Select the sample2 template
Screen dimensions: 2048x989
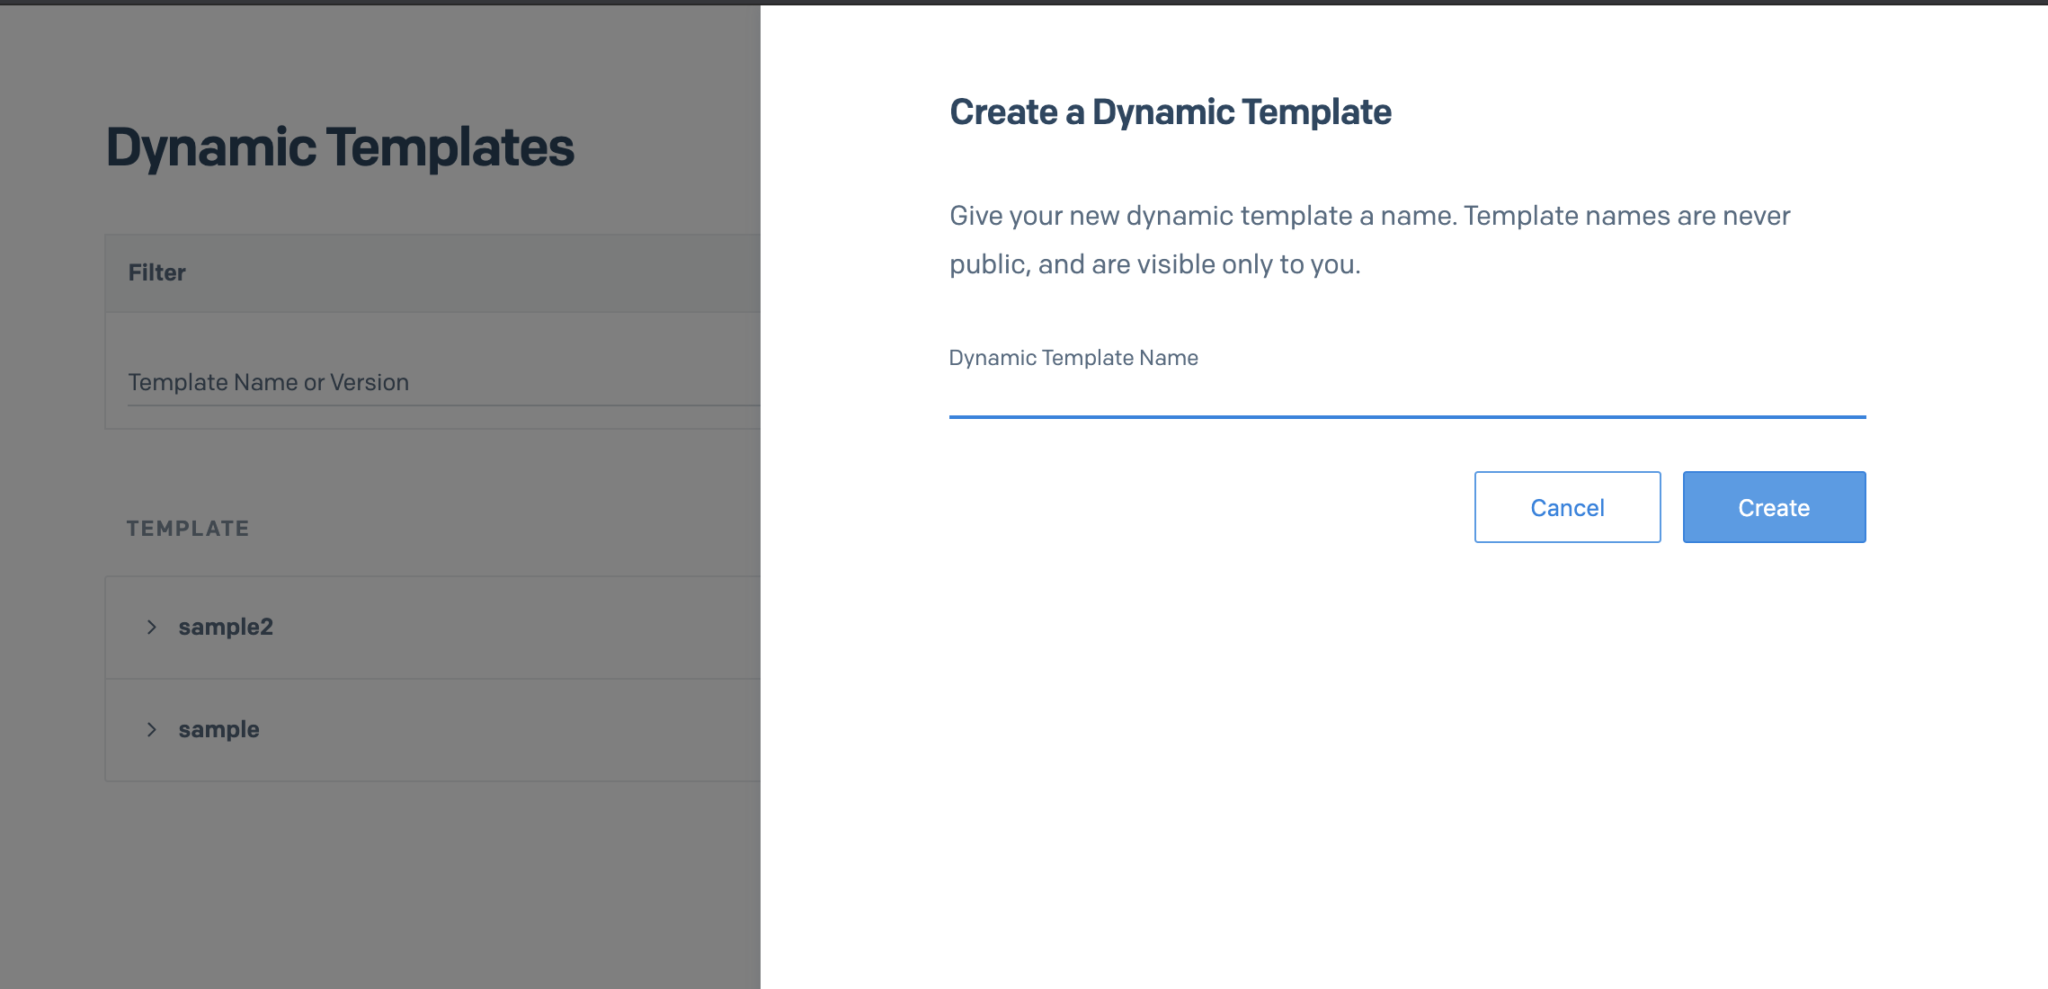225,627
